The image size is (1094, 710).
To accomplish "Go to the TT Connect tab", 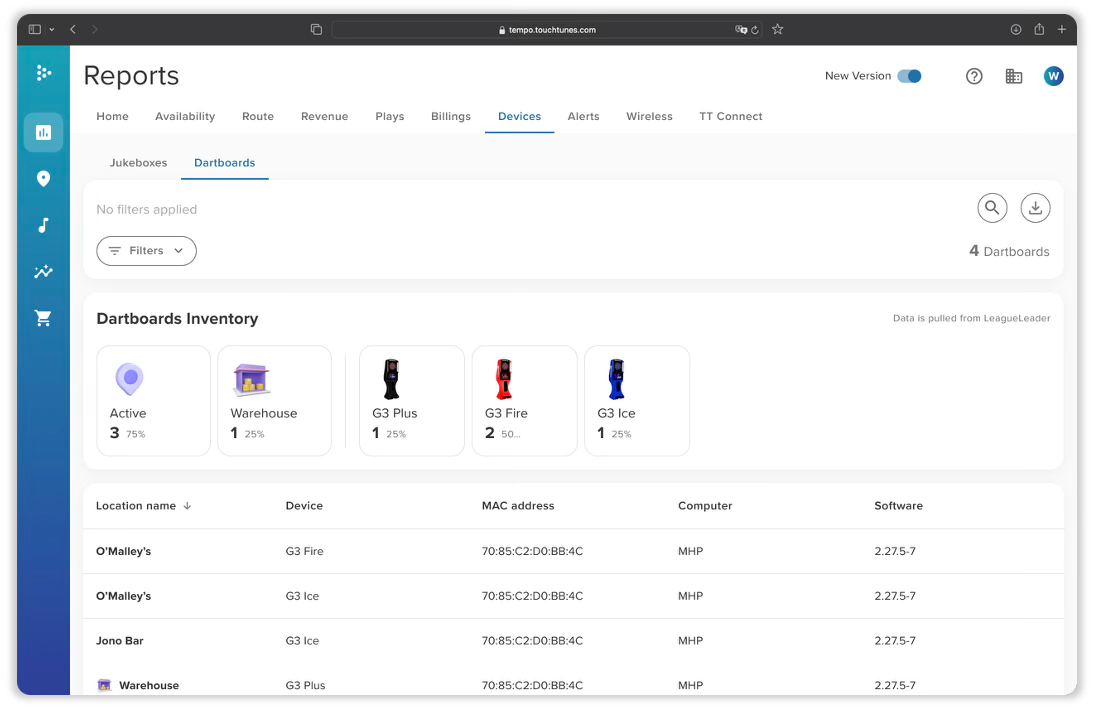I will pos(730,116).
